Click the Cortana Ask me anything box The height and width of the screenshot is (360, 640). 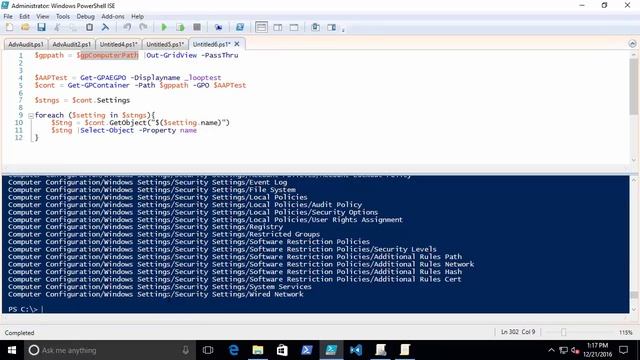point(110,350)
